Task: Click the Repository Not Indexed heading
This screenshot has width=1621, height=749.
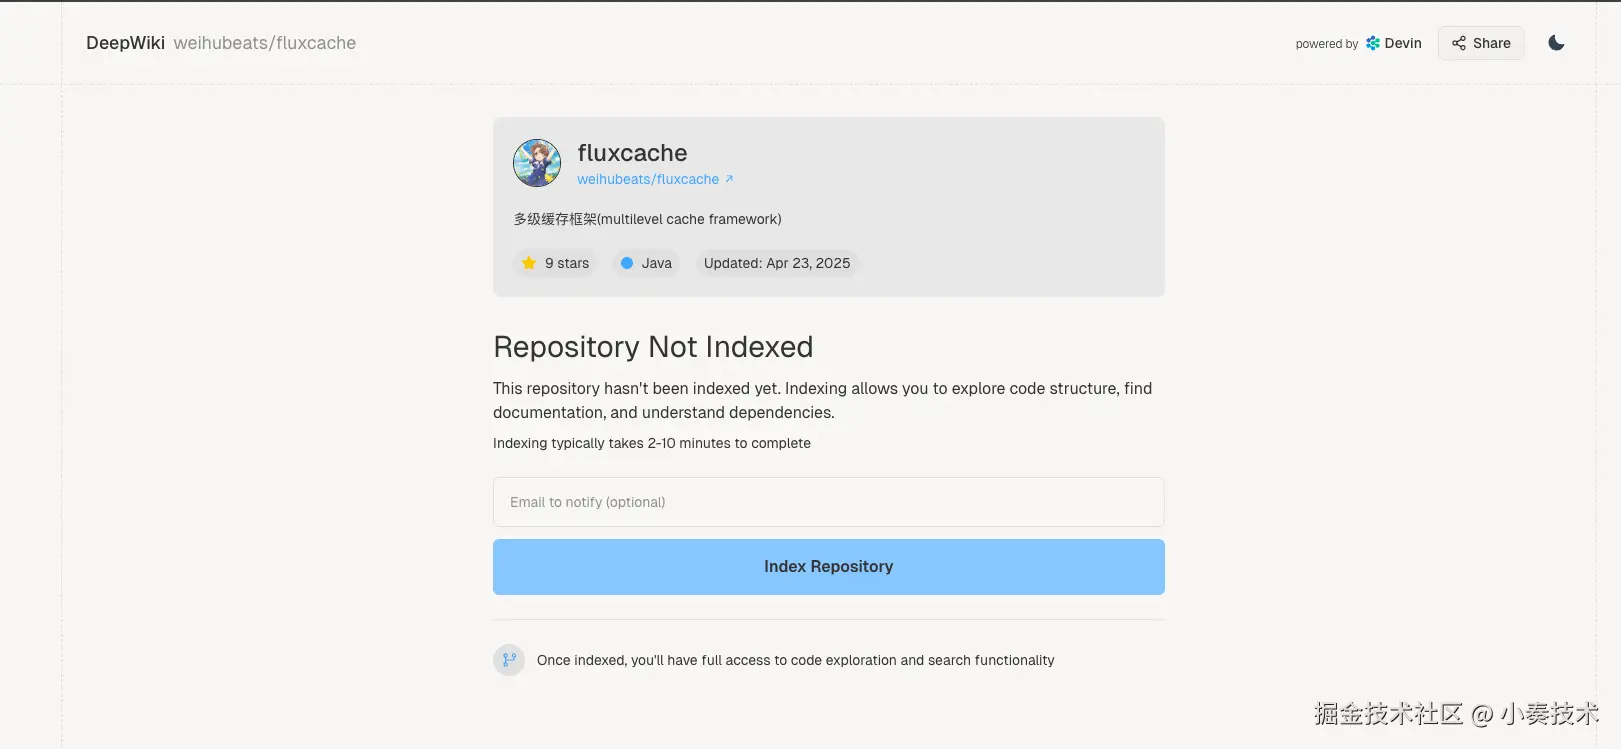Action: 653,347
